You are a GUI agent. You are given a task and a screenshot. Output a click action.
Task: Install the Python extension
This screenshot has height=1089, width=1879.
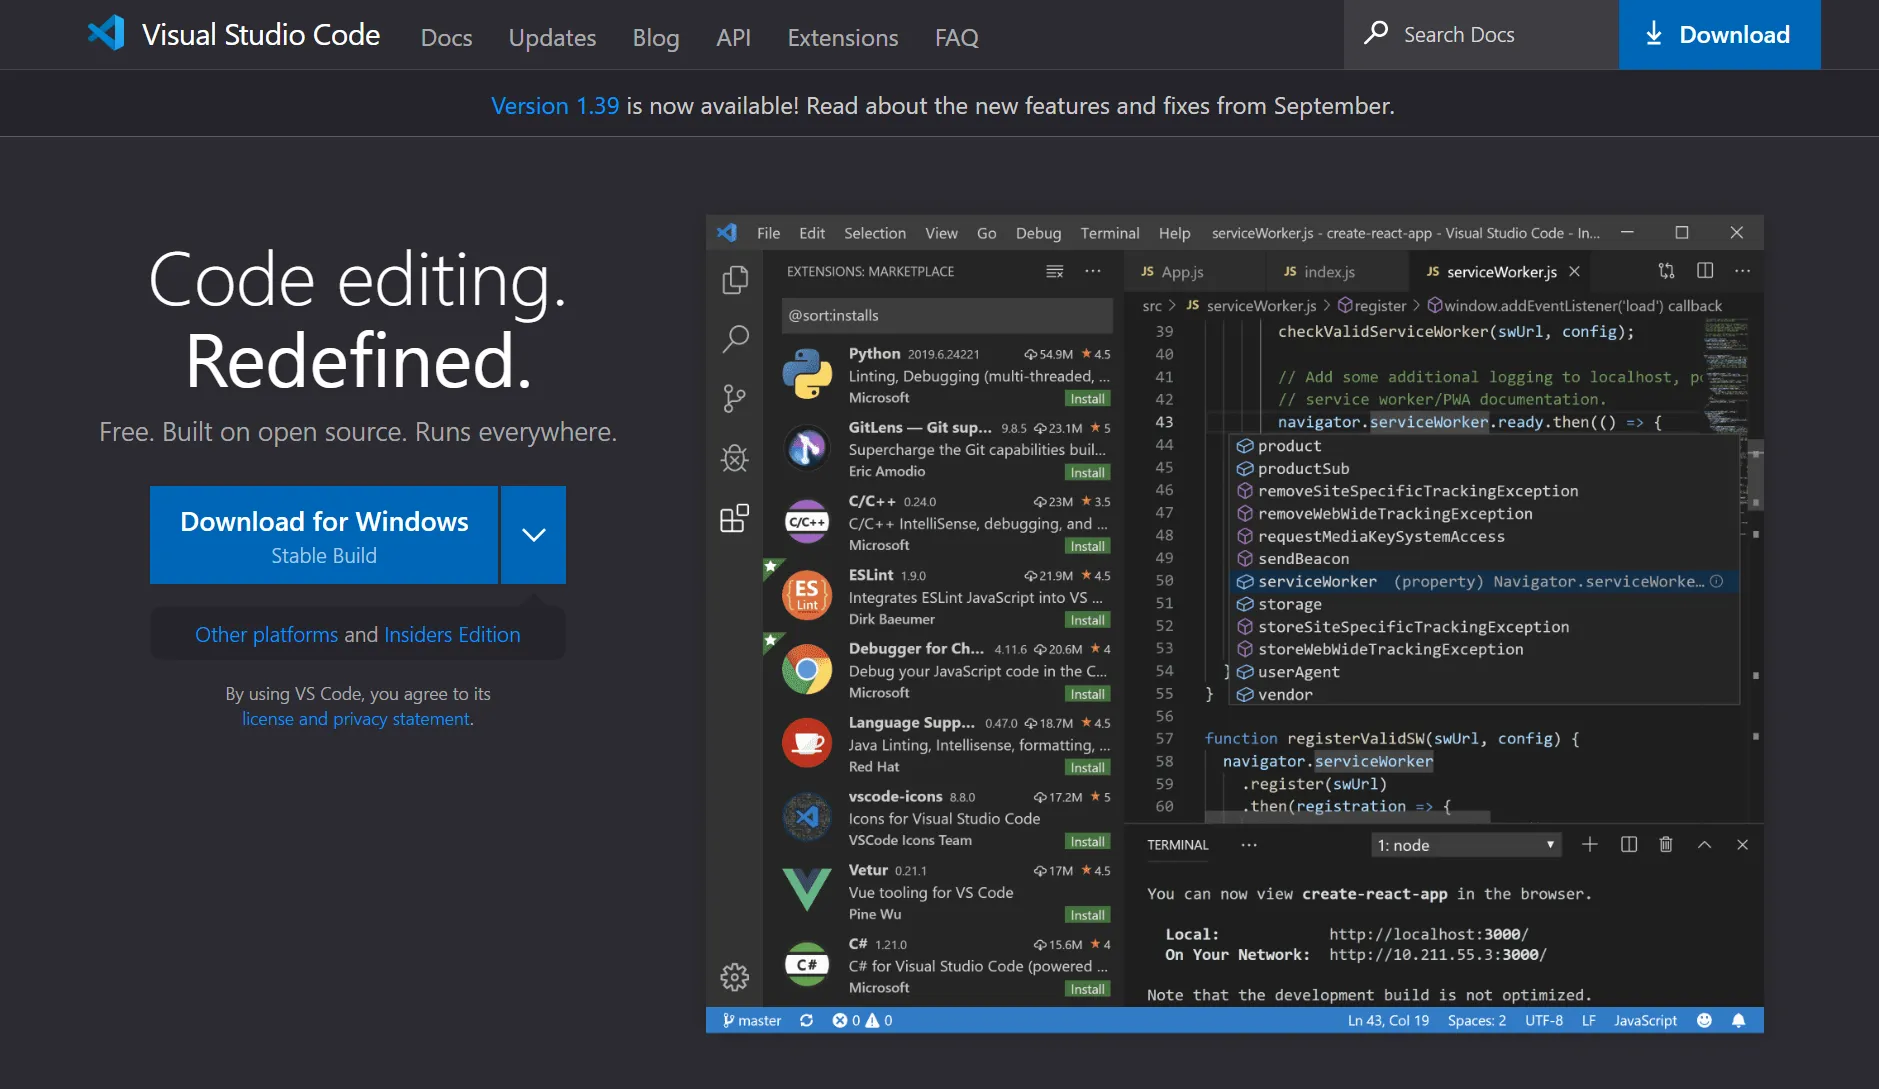(1088, 398)
